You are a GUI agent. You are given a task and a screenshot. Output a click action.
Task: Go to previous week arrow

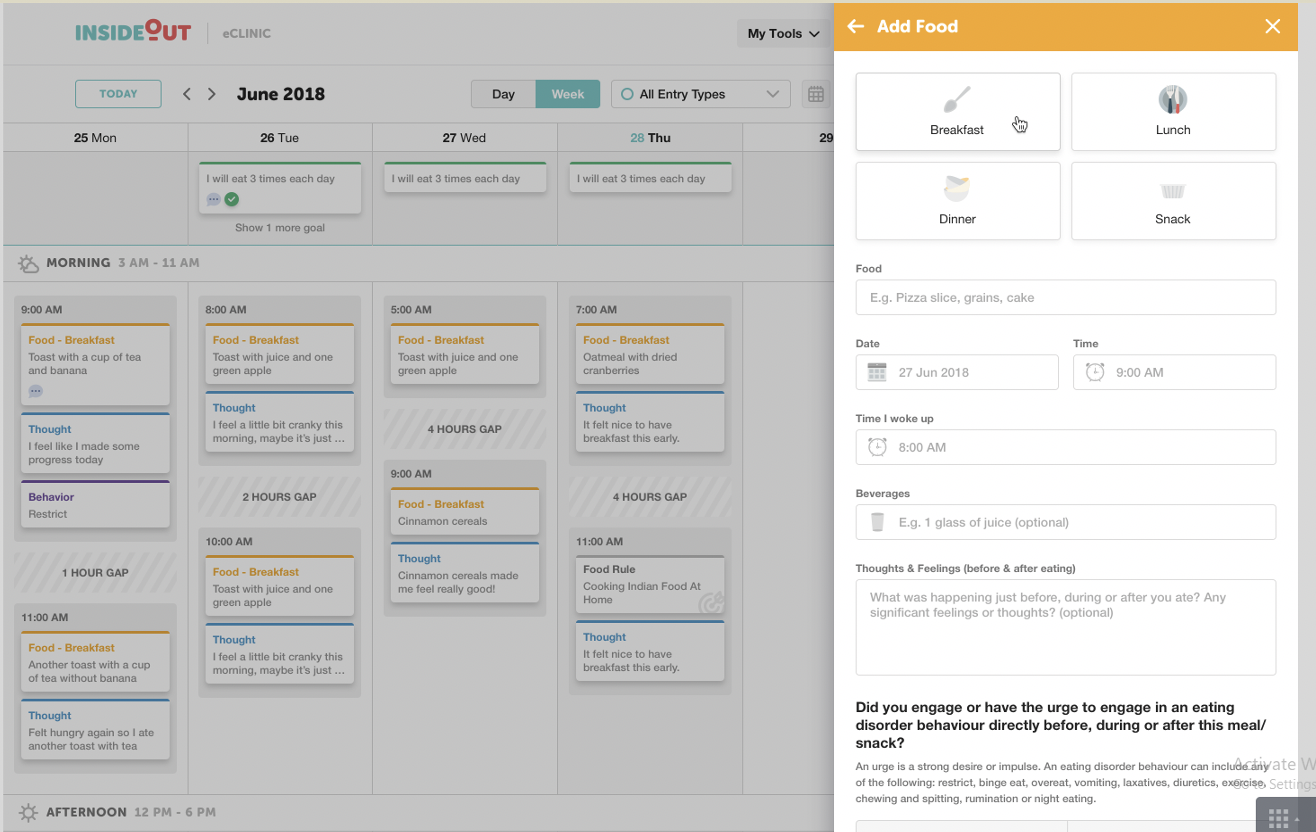point(187,94)
